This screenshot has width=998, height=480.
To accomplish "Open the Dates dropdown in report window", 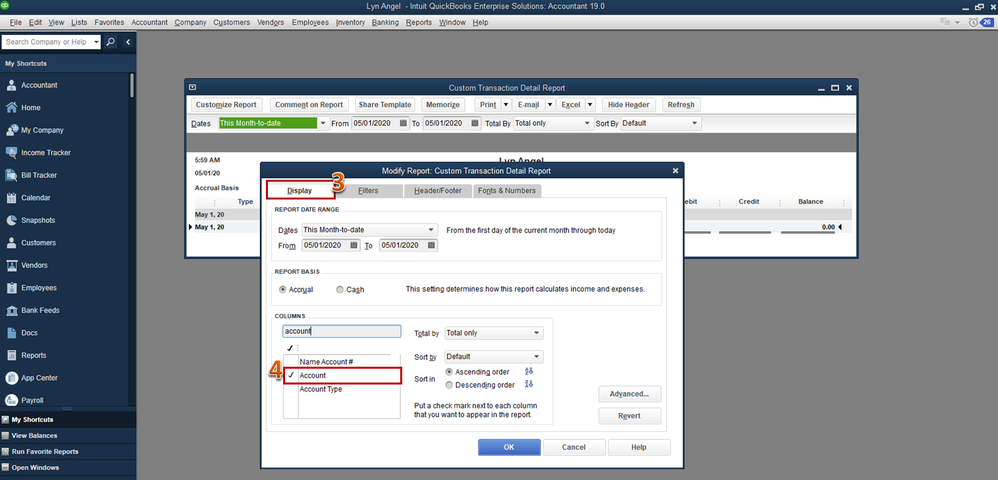I will point(323,124).
